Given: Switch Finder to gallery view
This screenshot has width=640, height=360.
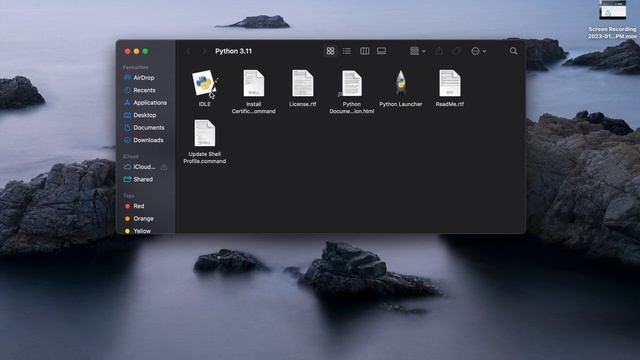Looking at the screenshot, I should pyautogui.click(x=381, y=51).
